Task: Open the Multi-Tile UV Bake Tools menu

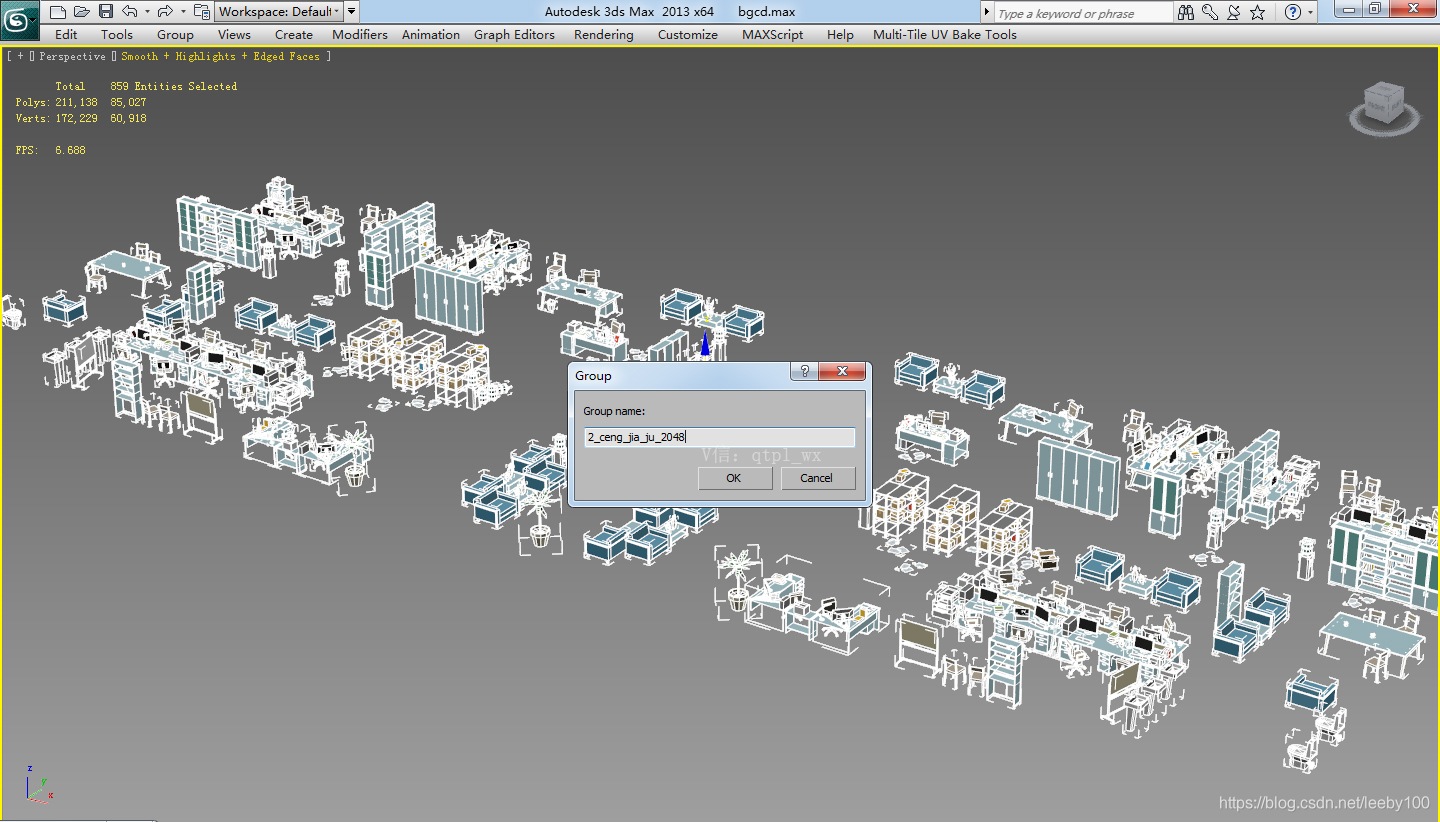Action: 945,34
